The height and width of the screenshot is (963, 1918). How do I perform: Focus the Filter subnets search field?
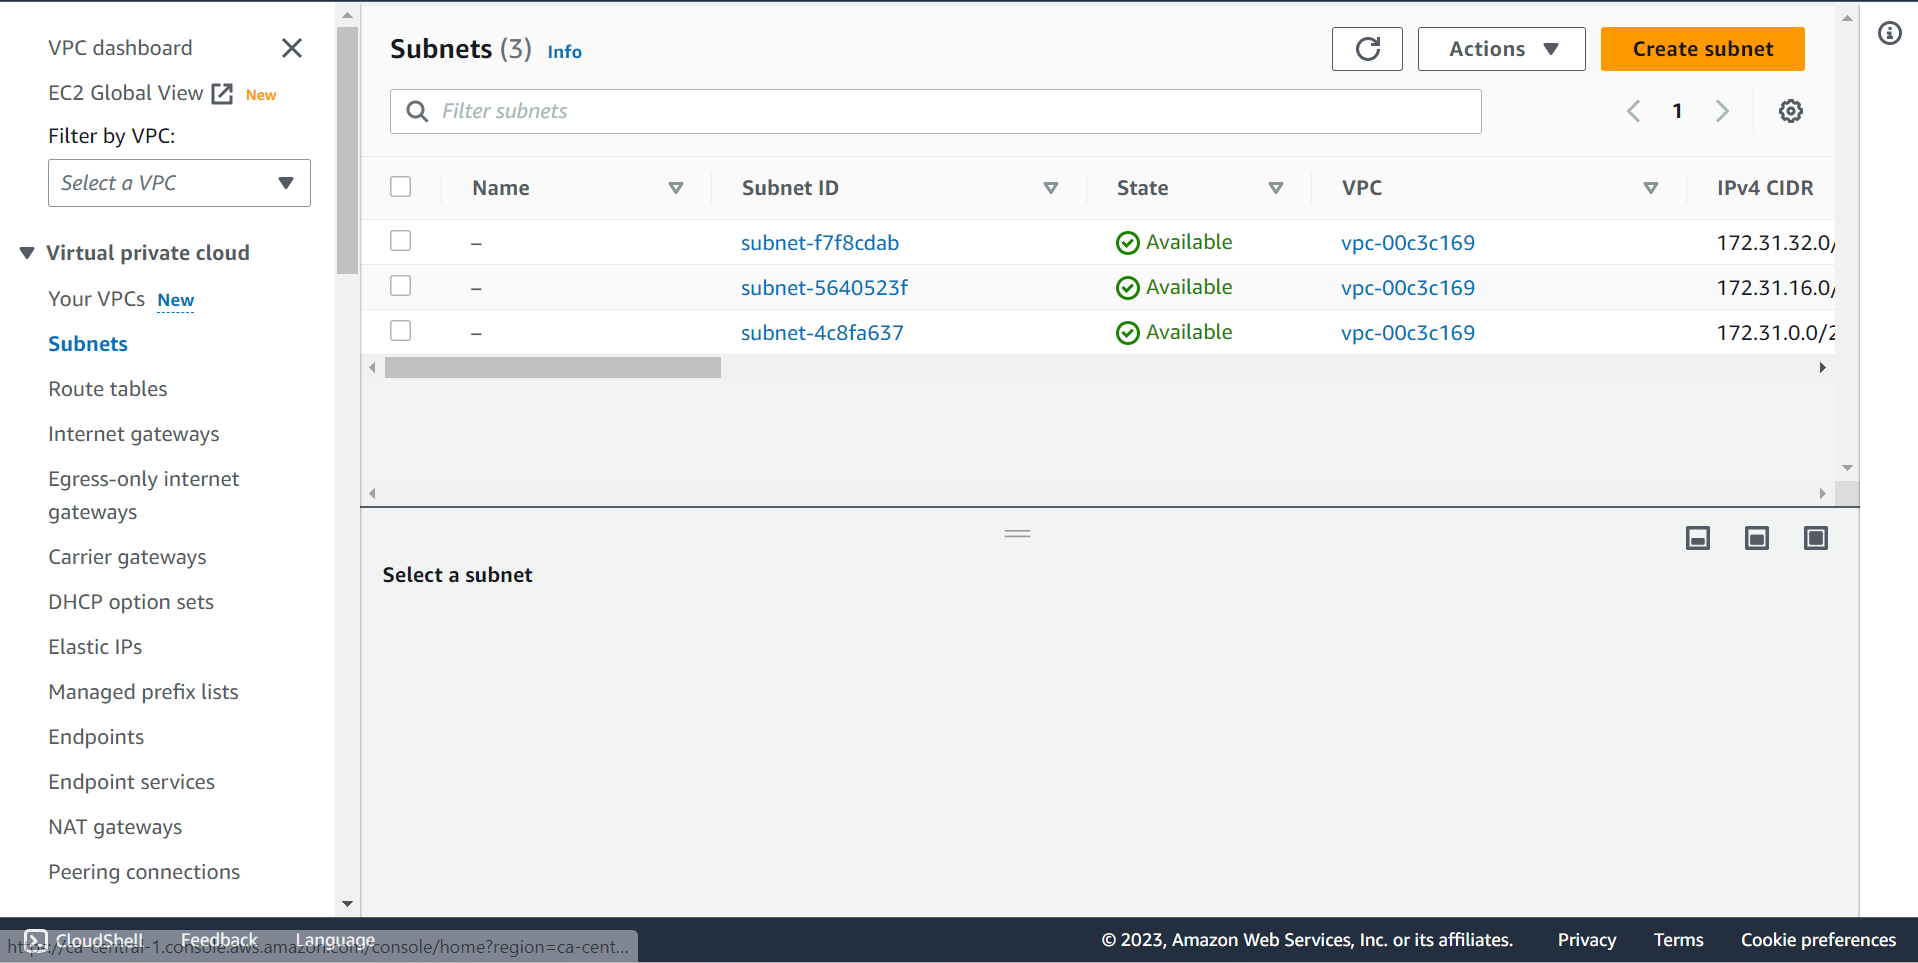tap(935, 111)
